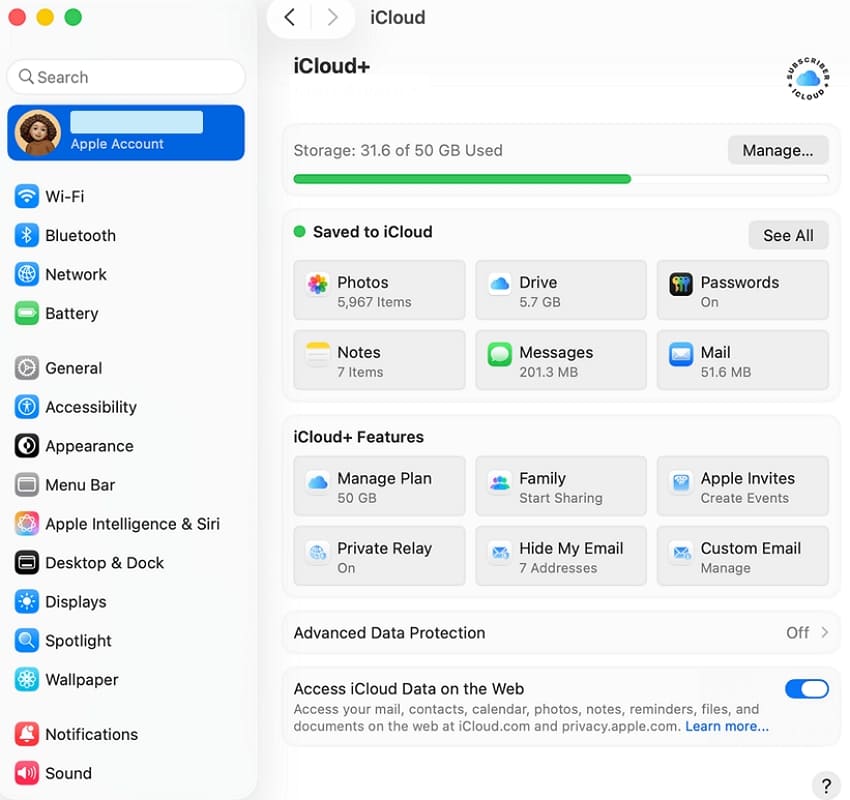This screenshot has width=850, height=800.
Task: Click the green storage usage bar
Action: click(462, 179)
